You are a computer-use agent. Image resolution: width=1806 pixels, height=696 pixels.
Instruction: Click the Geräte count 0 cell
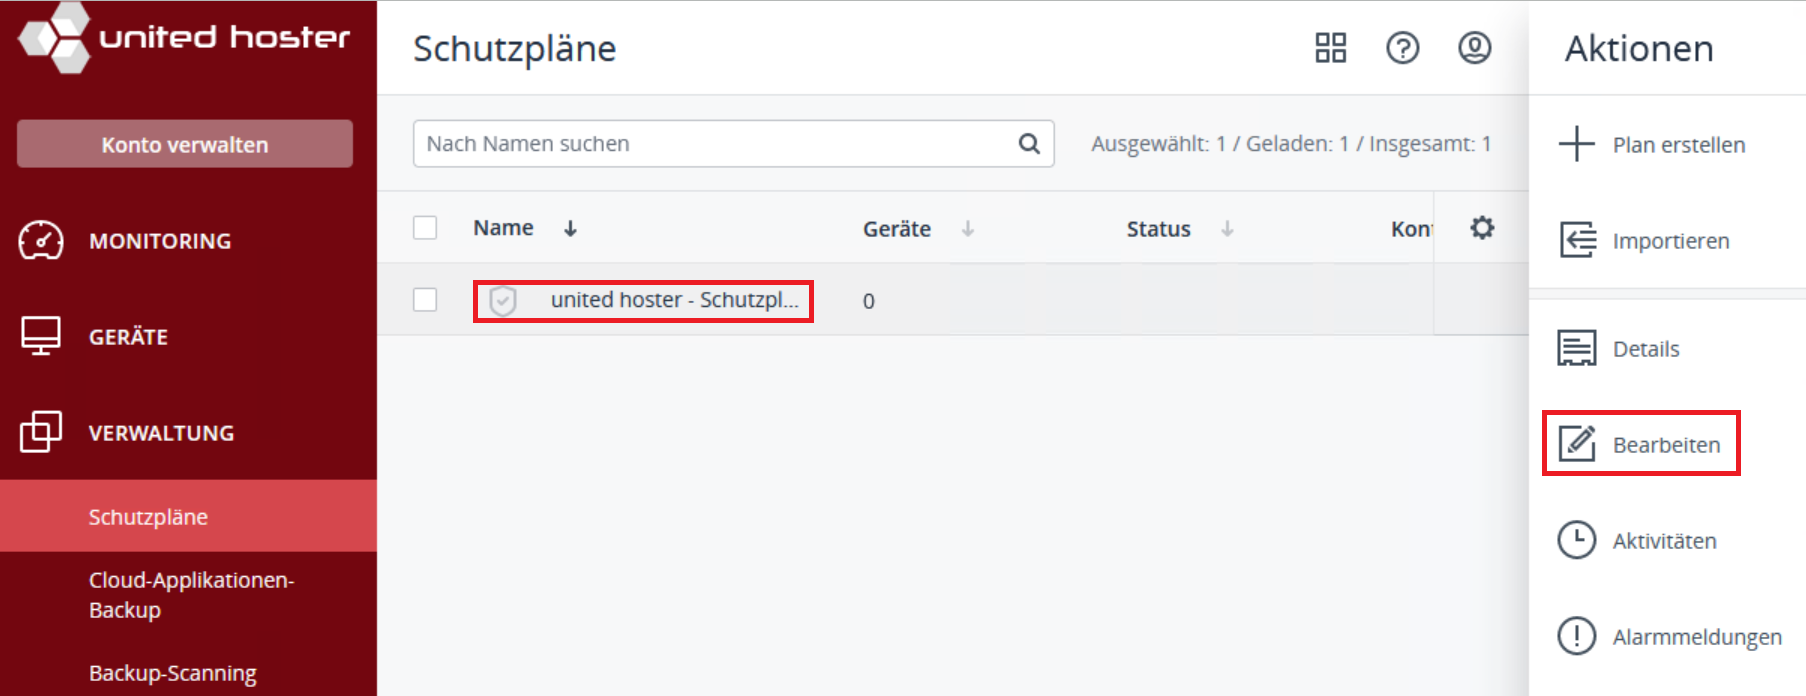coord(869,301)
